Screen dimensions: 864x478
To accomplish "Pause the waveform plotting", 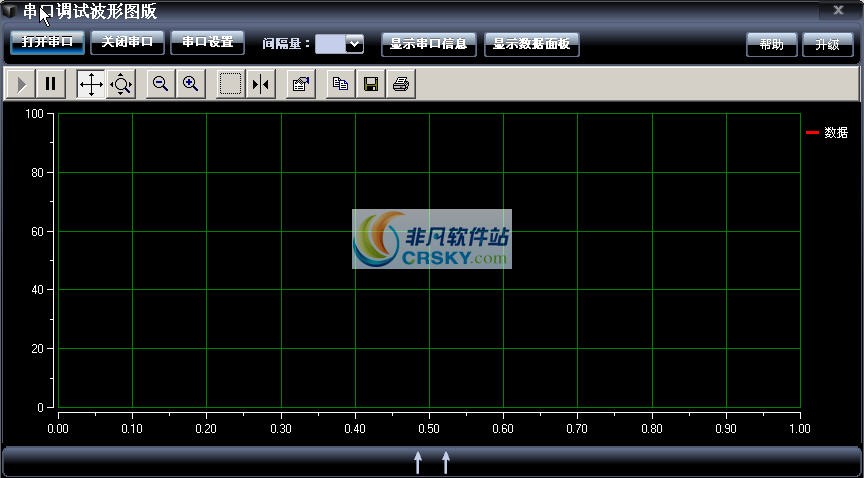I will (x=51, y=84).
